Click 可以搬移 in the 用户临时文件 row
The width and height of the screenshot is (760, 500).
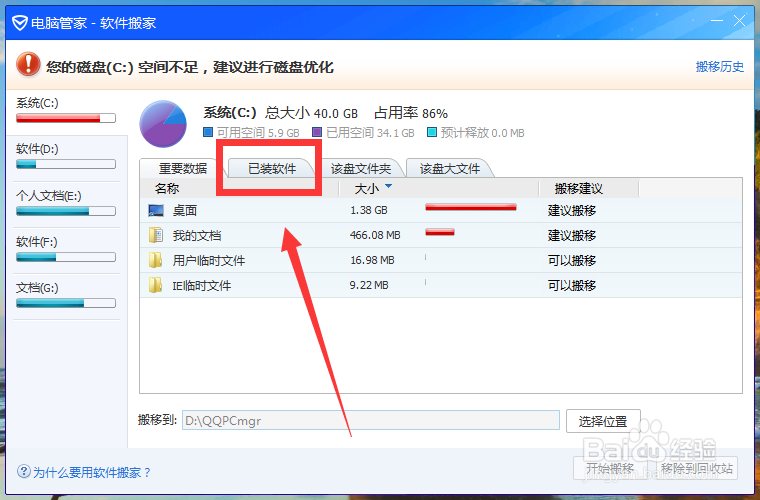pyautogui.click(x=572, y=261)
